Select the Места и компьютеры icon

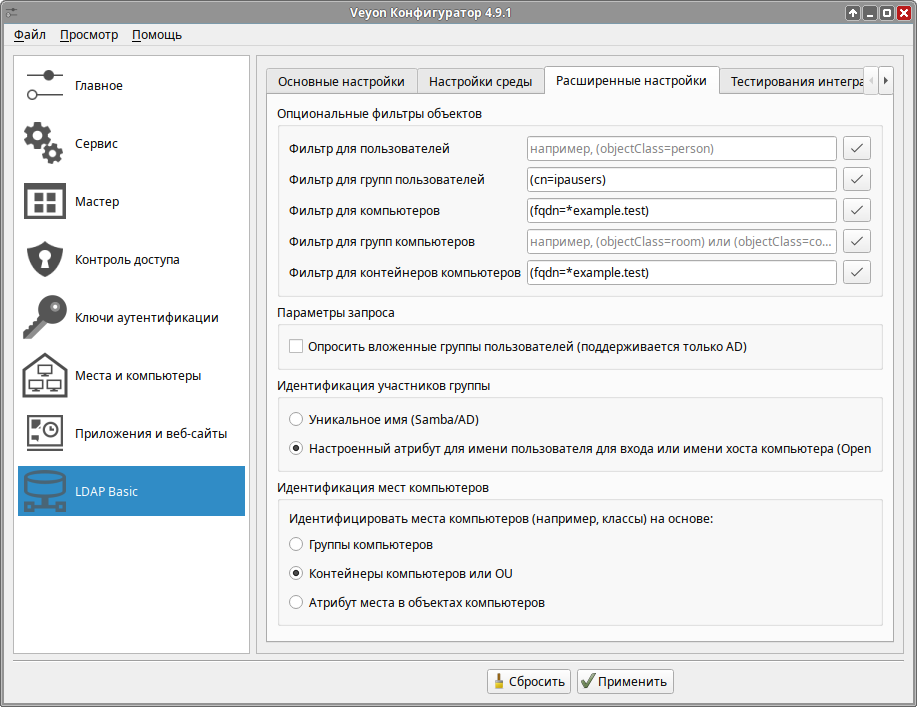[x=45, y=375]
